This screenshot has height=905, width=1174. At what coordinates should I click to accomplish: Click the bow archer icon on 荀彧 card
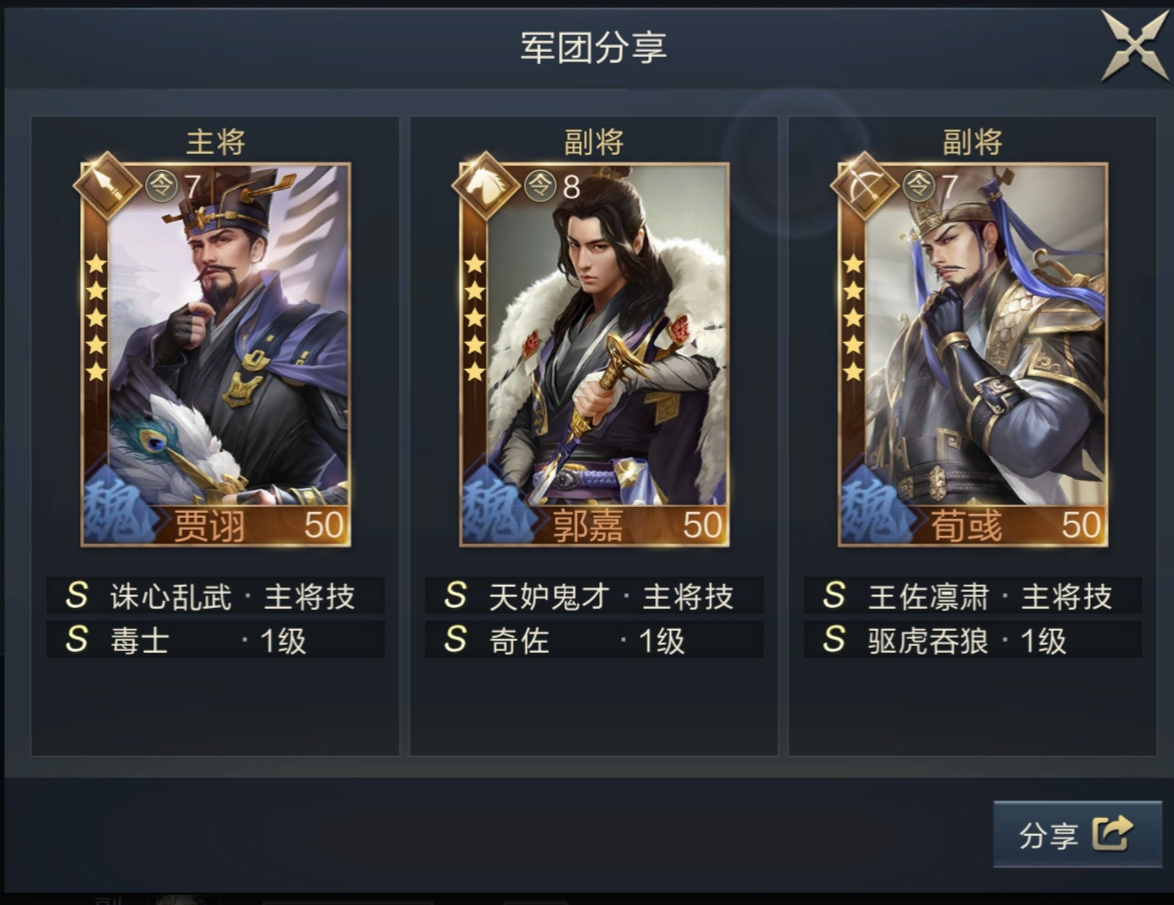[865, 186]
